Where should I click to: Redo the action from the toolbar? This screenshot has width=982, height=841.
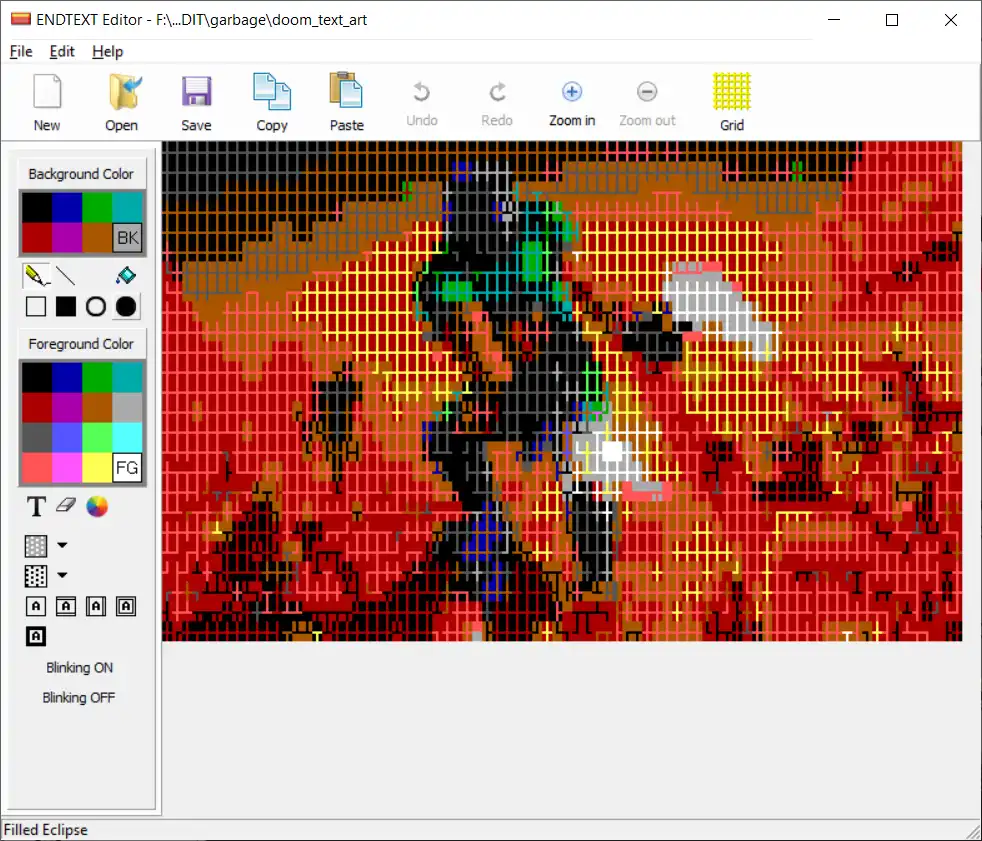[x=497, y=102]
